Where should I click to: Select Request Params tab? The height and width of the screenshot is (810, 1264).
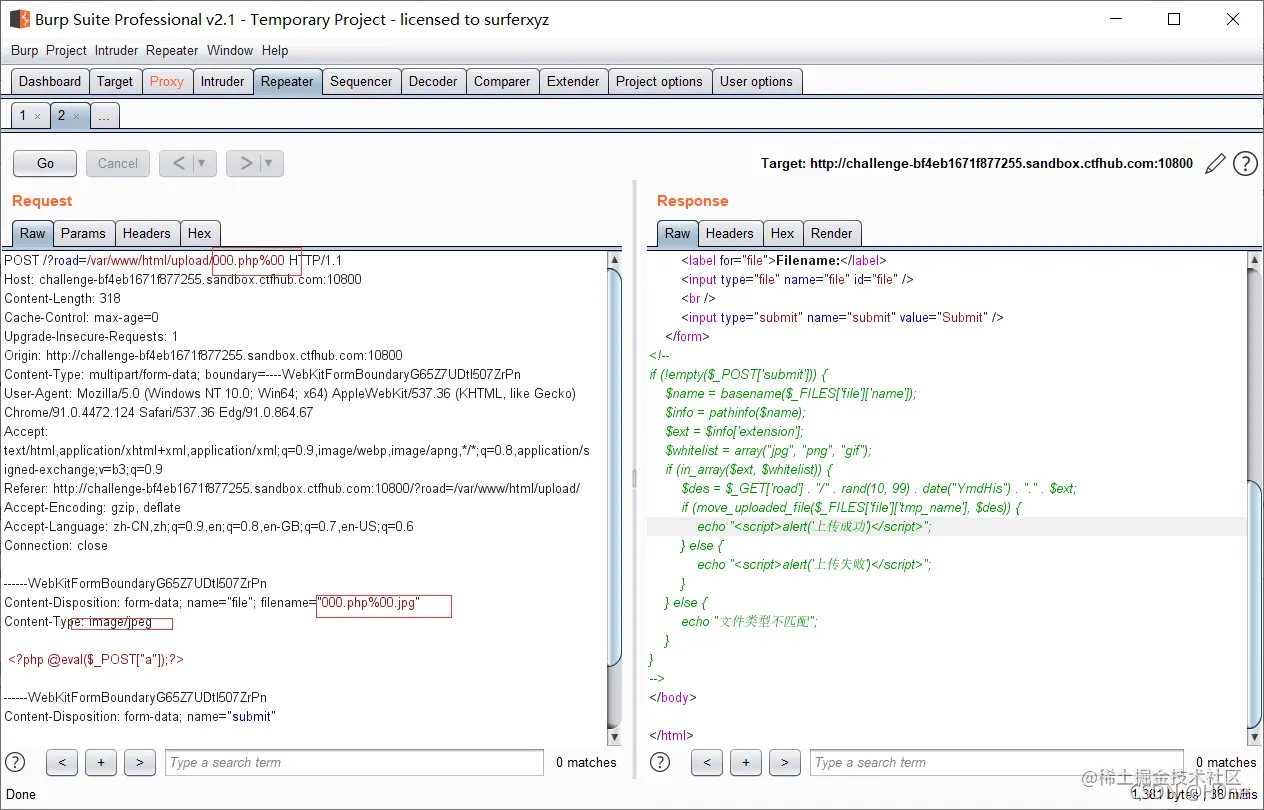coord(83,233)
